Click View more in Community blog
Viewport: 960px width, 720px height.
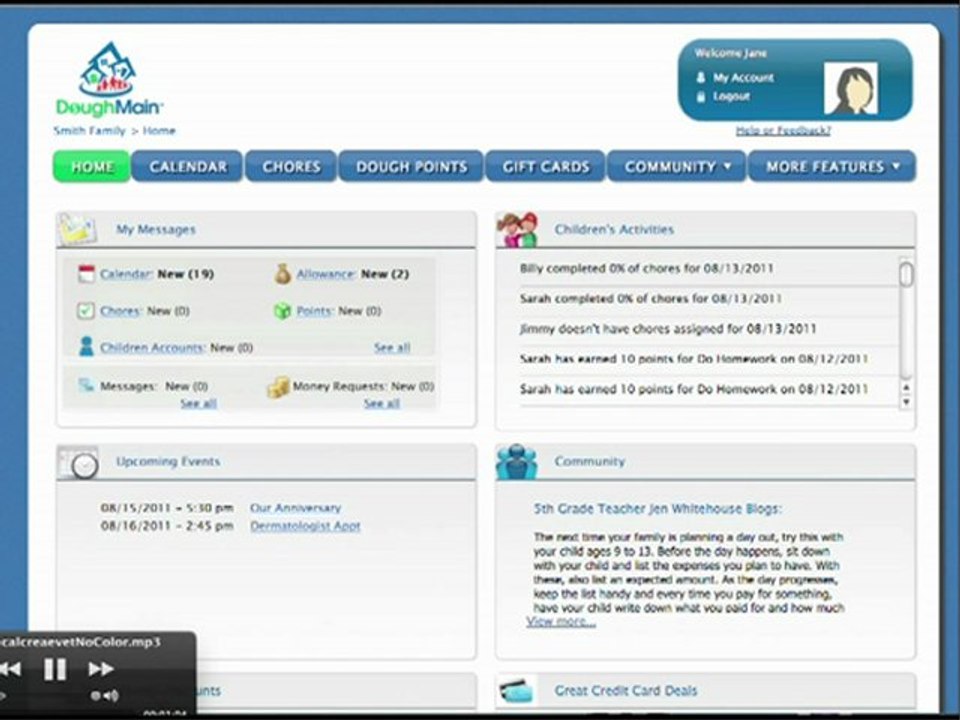coord(561,622)
